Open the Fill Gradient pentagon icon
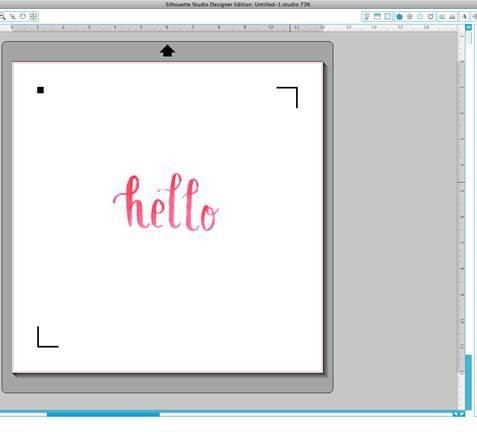The height and width of the screenshot is (432, 477). pyautogui.click(x=410, y=16)
